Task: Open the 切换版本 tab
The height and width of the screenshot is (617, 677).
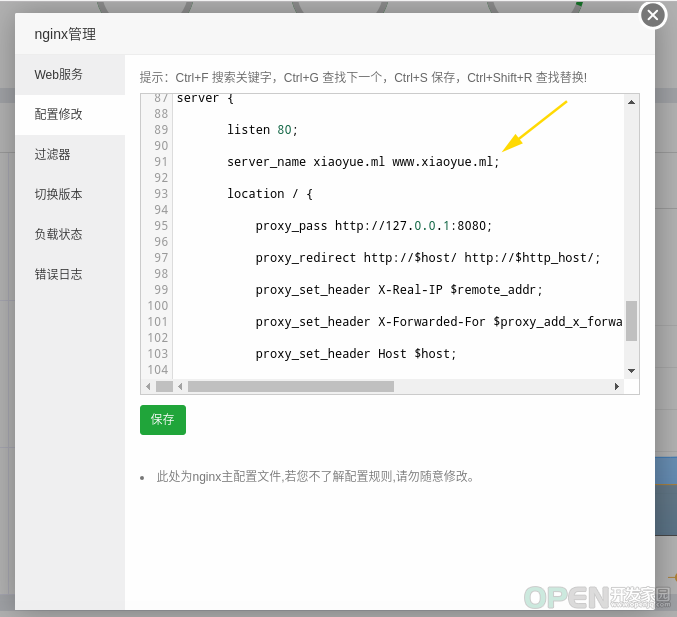Action: [x=70, y=194]
